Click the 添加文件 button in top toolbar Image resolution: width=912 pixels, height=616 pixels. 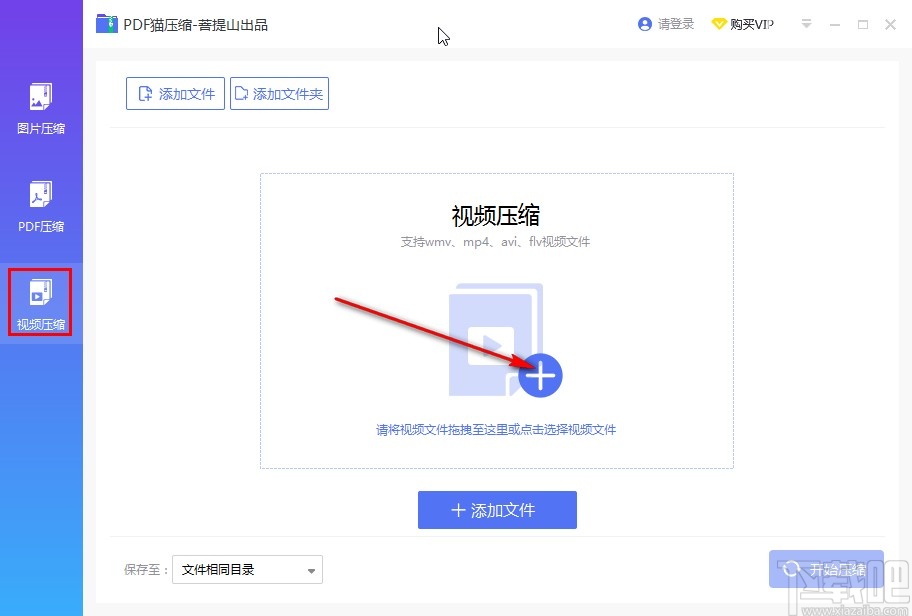[x=175, y=94]
